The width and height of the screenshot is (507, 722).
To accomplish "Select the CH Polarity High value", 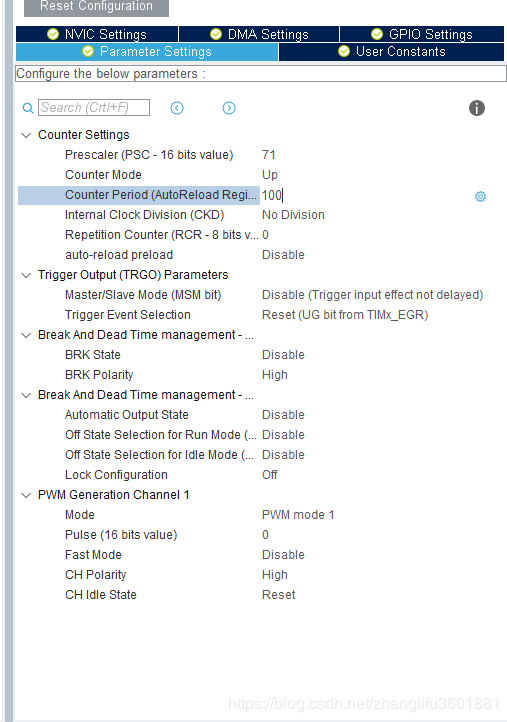I will pos(275,575).
